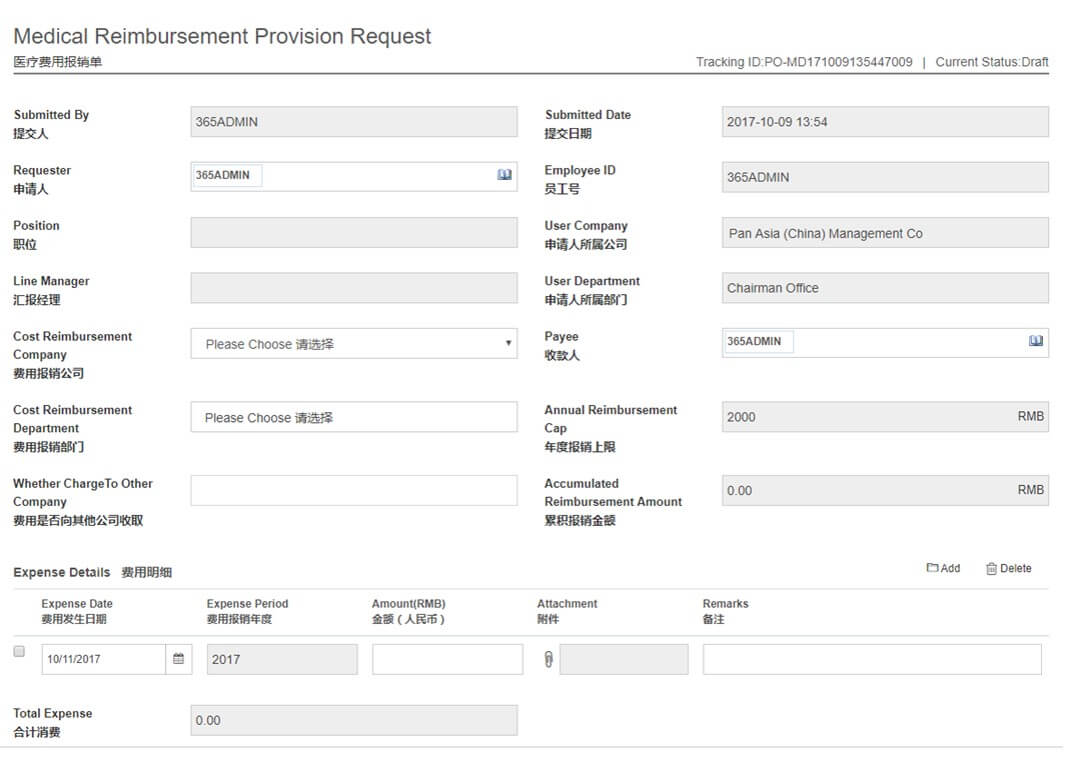Click the Total Expense field
The image size is (1081, 762).
click(354, 720)
